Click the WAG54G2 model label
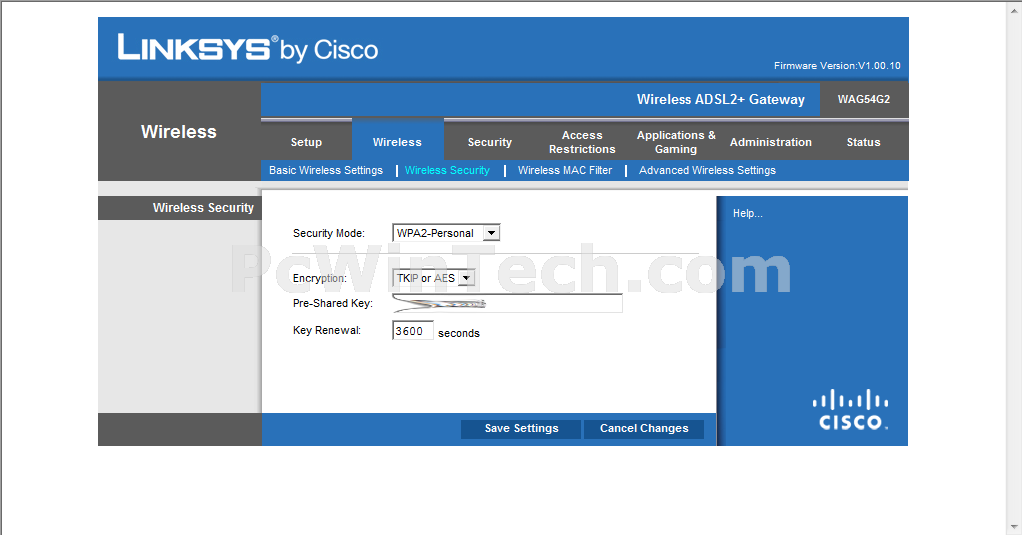Screen dimensions: 1022x535 [x=864, y=99]
